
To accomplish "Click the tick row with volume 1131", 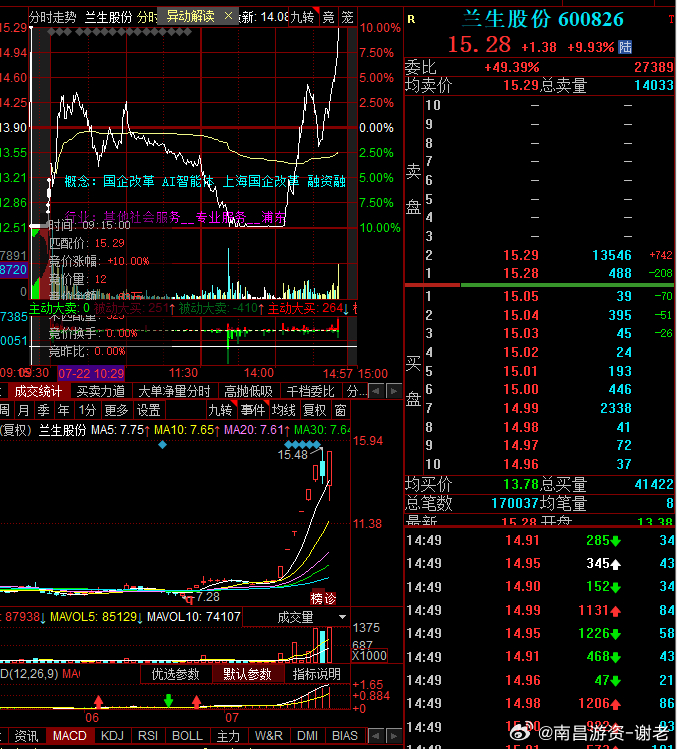I will tap(540, 610).
